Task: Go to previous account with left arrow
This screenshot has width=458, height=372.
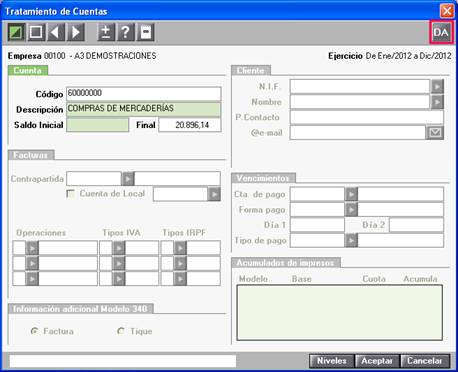Action: (x=56, y=32)
